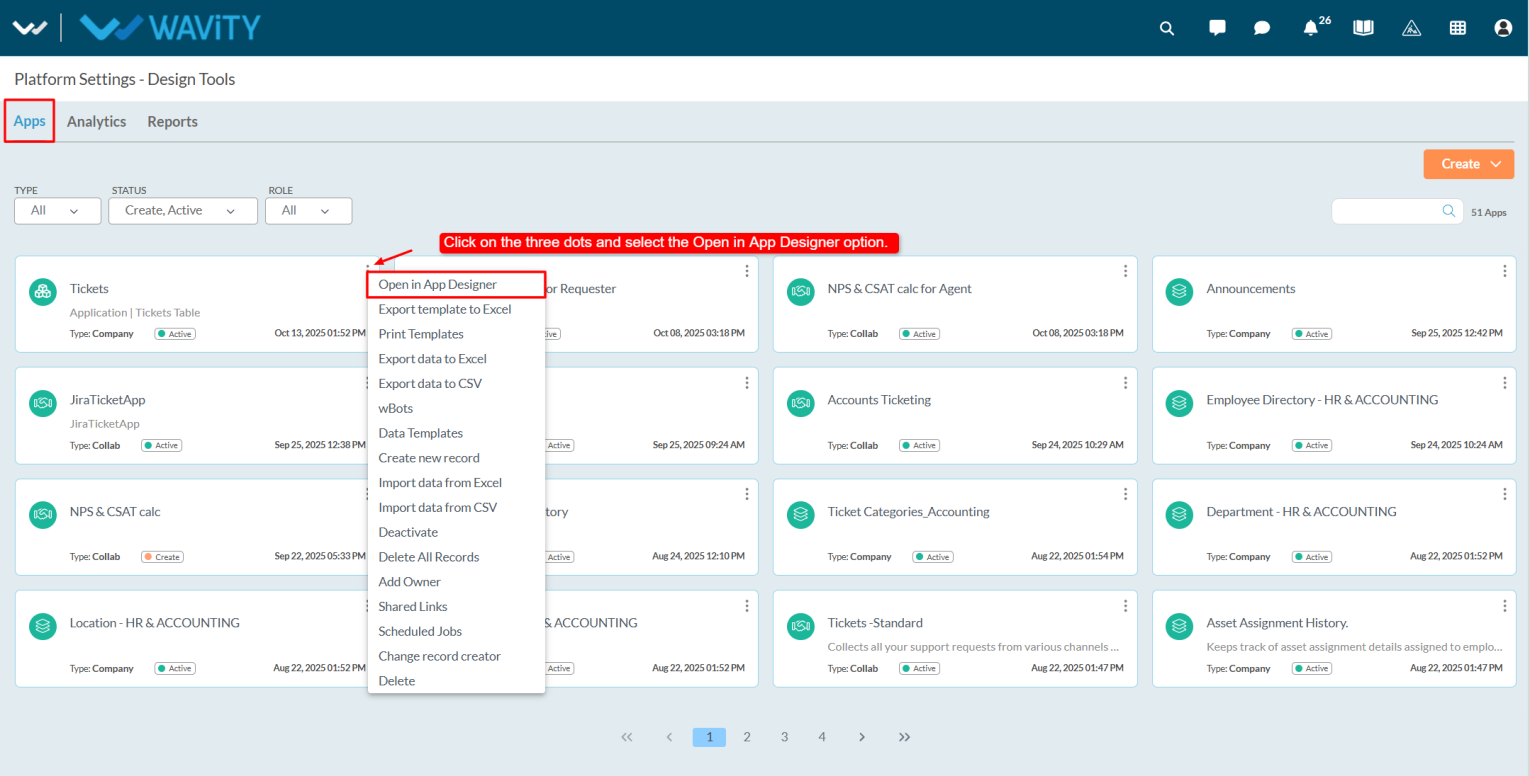Screen dimensions: 1530x776
Task: Click the Asset Assignment History icon
Action: (1180, 626)
